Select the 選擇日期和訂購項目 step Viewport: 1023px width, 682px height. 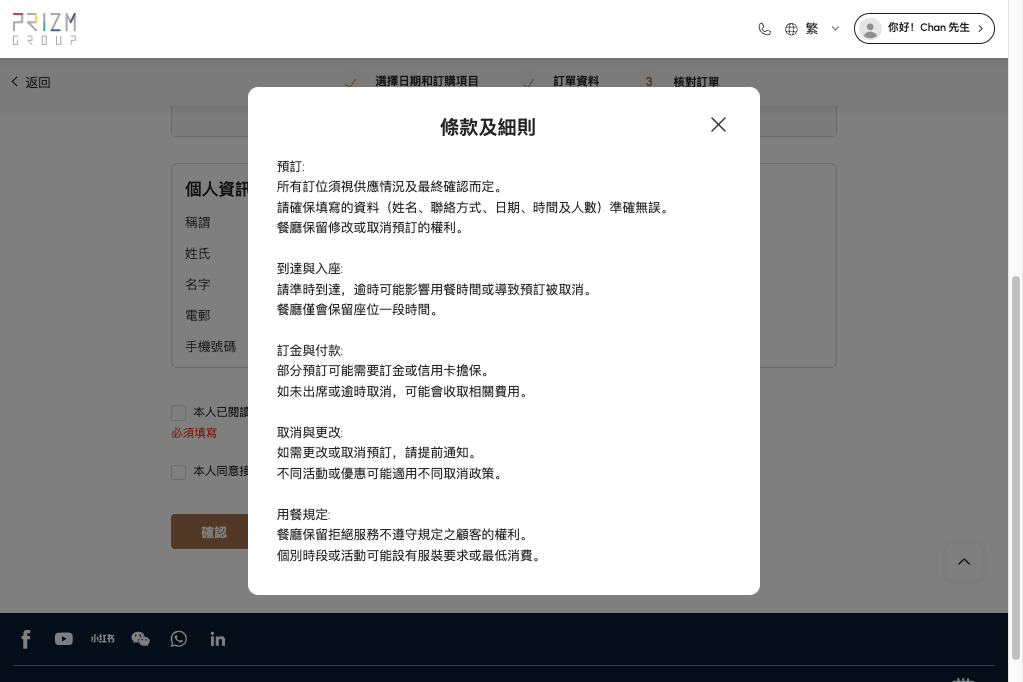[x=427, y=81]
